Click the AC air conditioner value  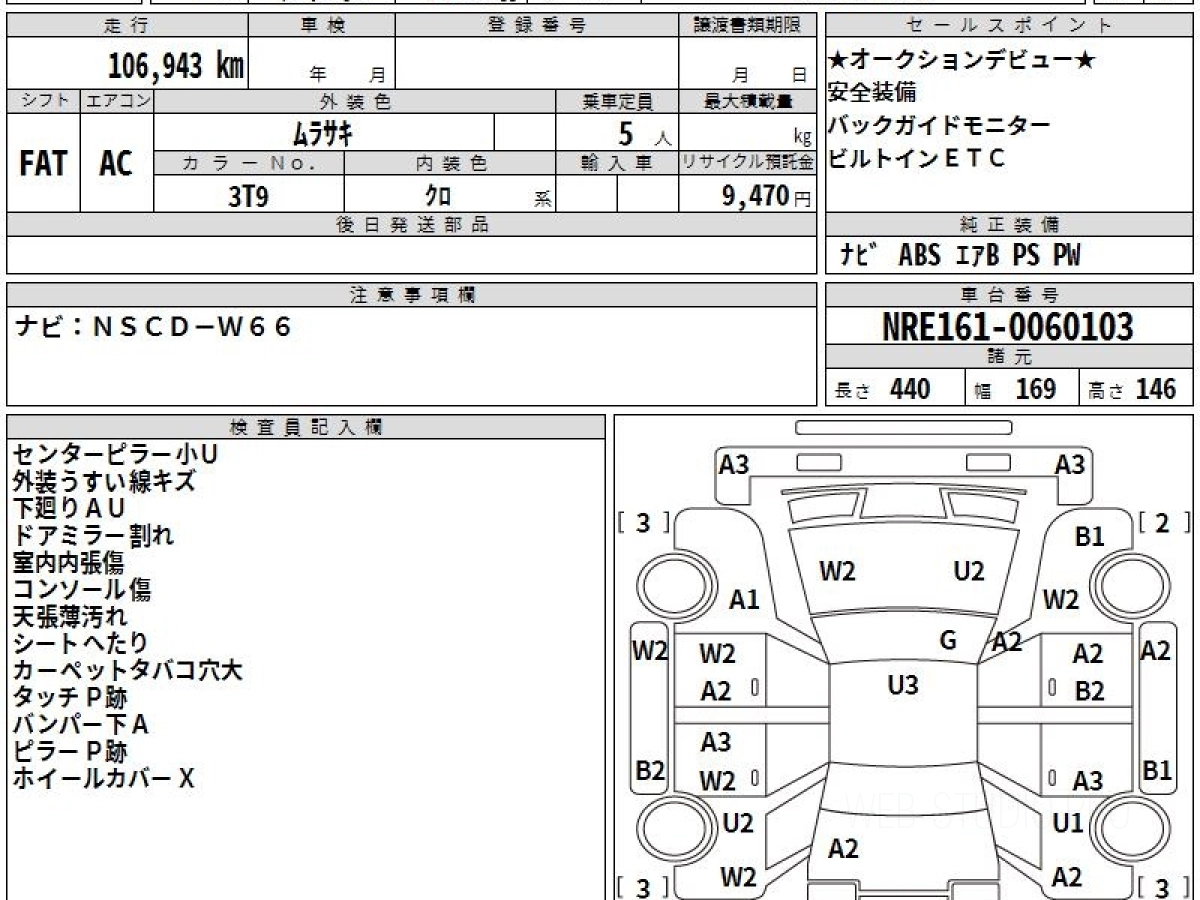[x=117, y=165]
